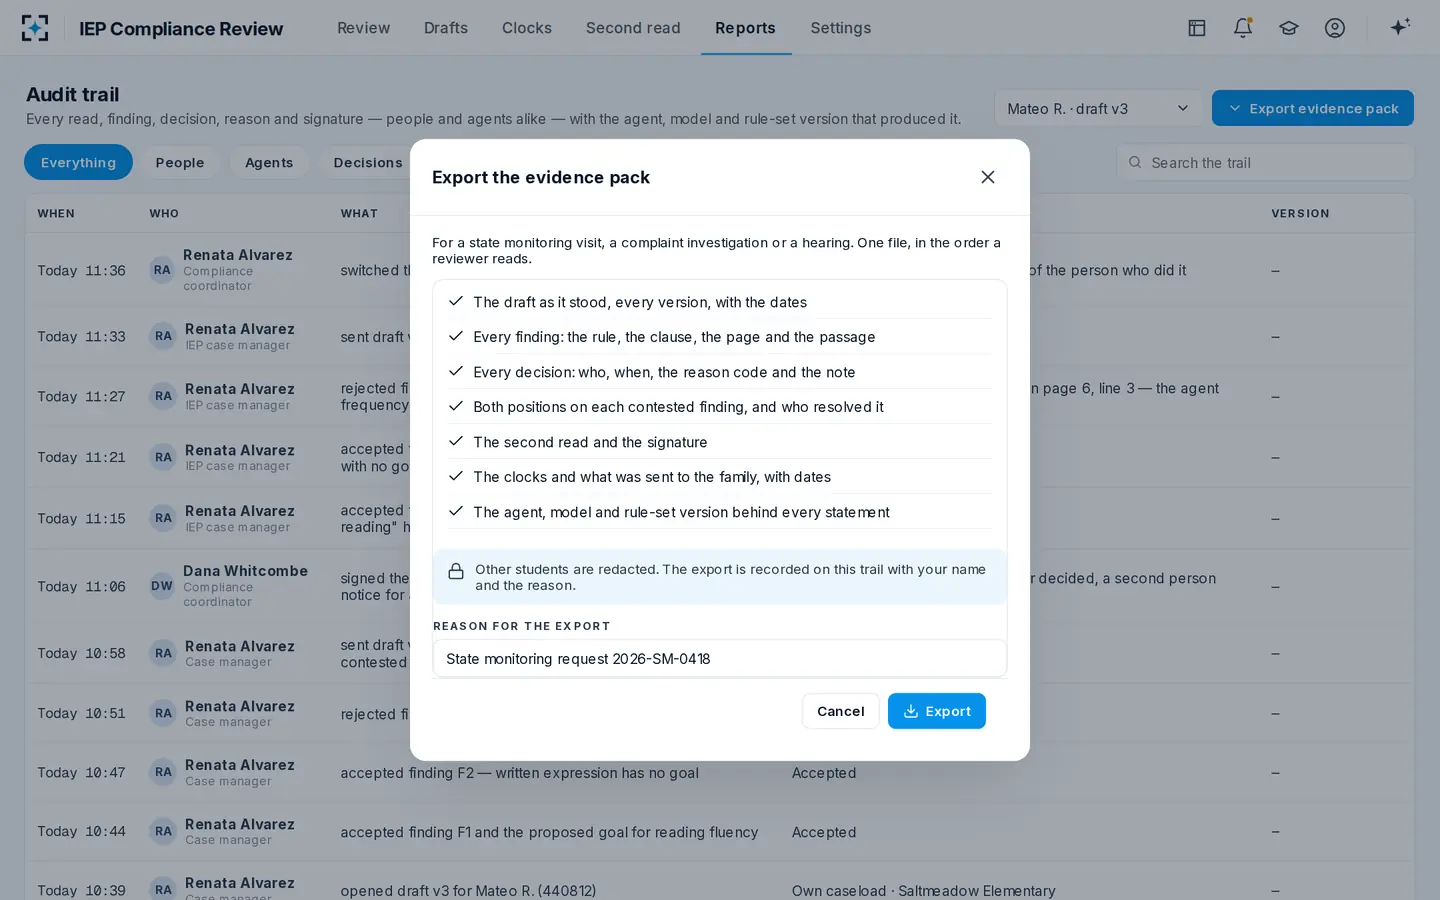Close the Export evidence pack dialog

pyautogui.click(x=988, y=177)
